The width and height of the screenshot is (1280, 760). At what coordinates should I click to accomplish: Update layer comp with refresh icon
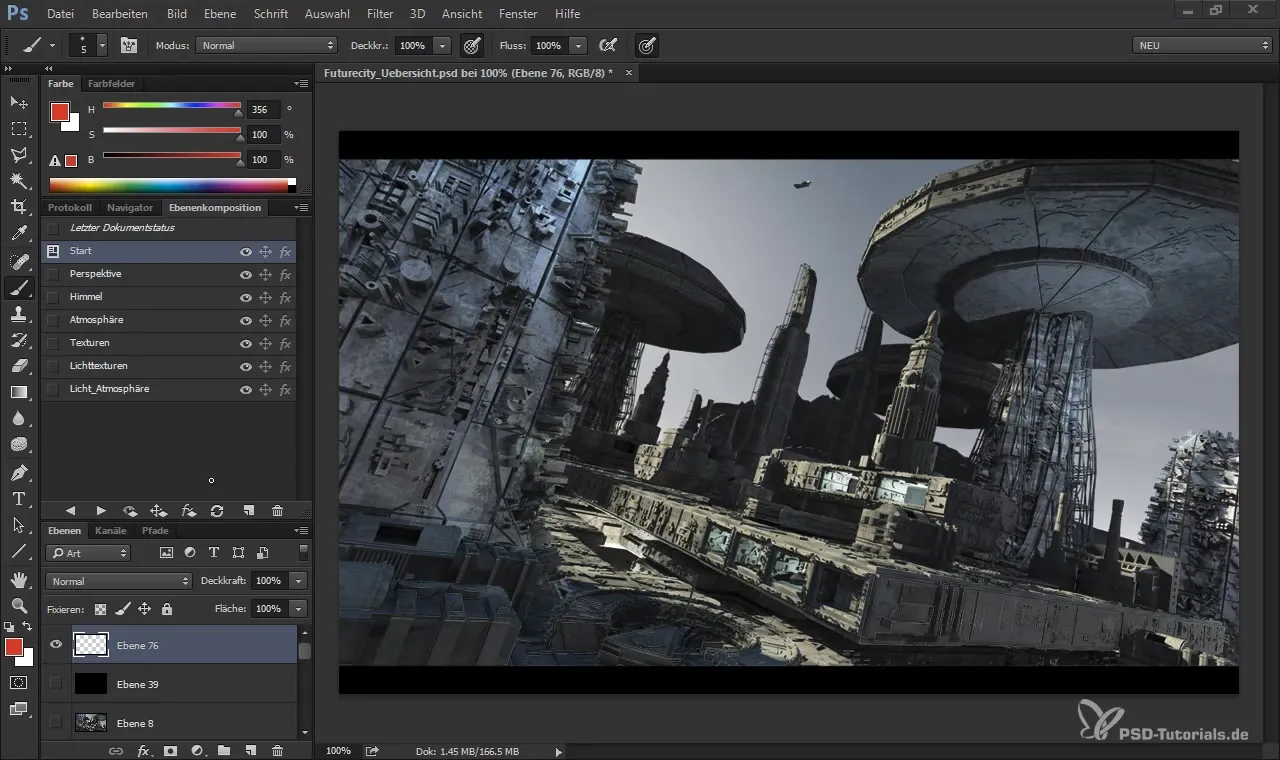pos(217,511)
